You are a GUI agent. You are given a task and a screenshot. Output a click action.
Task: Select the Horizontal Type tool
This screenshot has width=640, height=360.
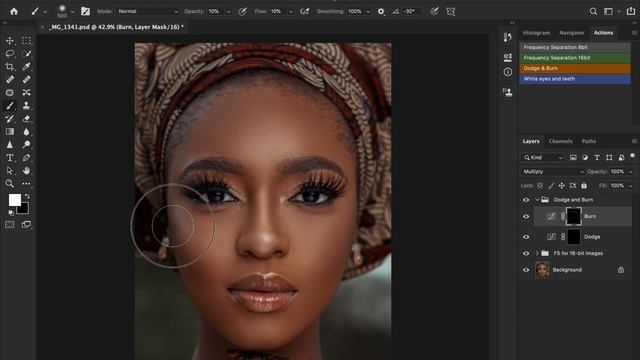coord(10,158)
